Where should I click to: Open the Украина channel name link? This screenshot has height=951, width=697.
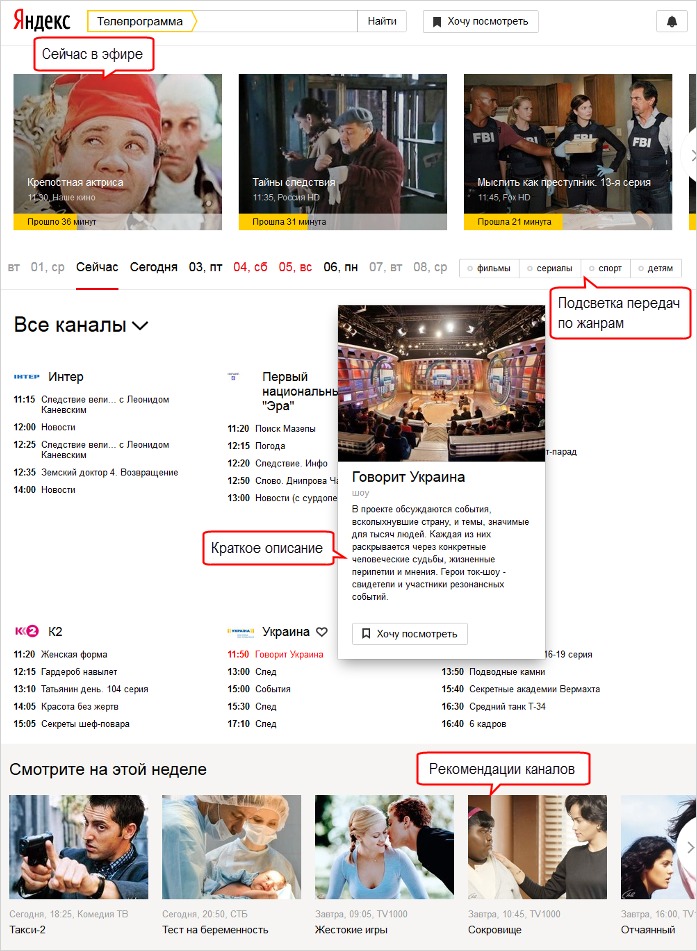(x=286, y=632)
